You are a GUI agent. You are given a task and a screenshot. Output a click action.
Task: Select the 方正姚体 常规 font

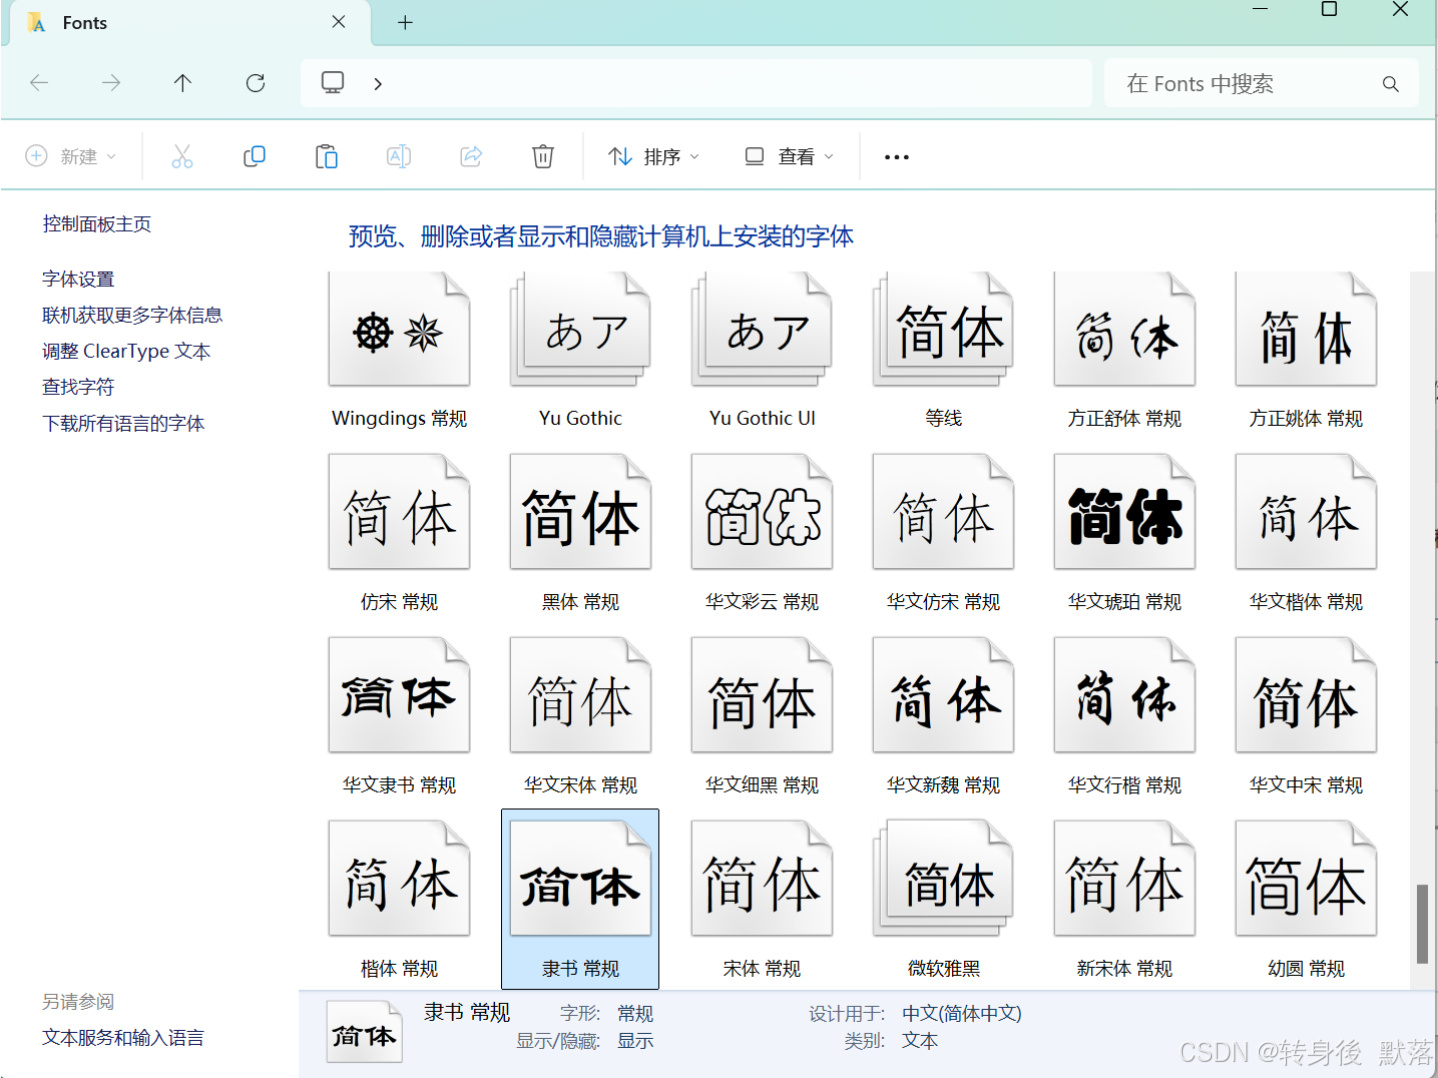[1306, 350]
